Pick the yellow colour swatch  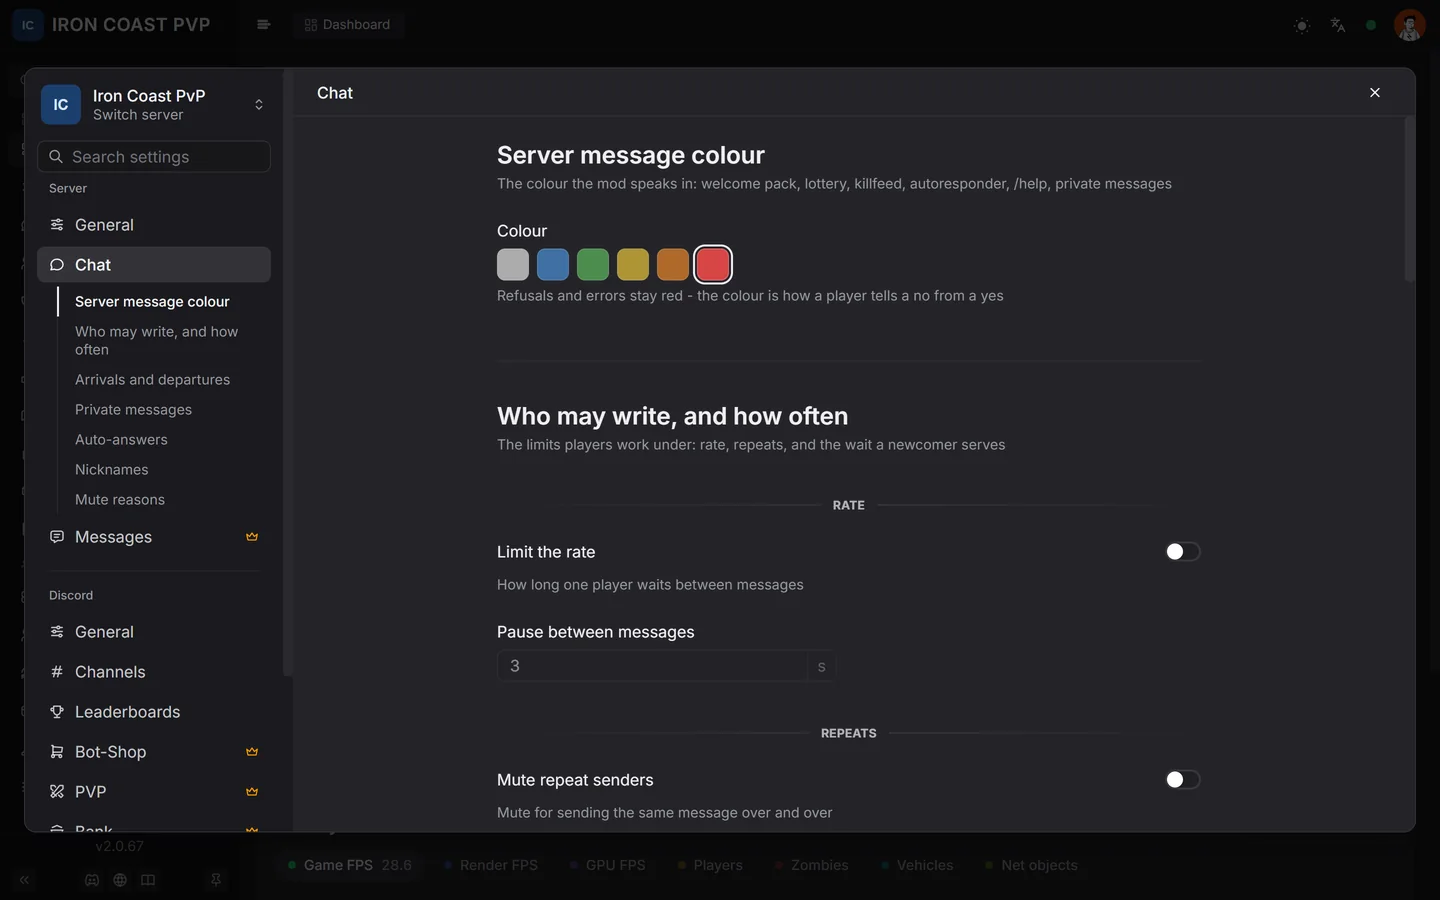[x=633, y=265]
